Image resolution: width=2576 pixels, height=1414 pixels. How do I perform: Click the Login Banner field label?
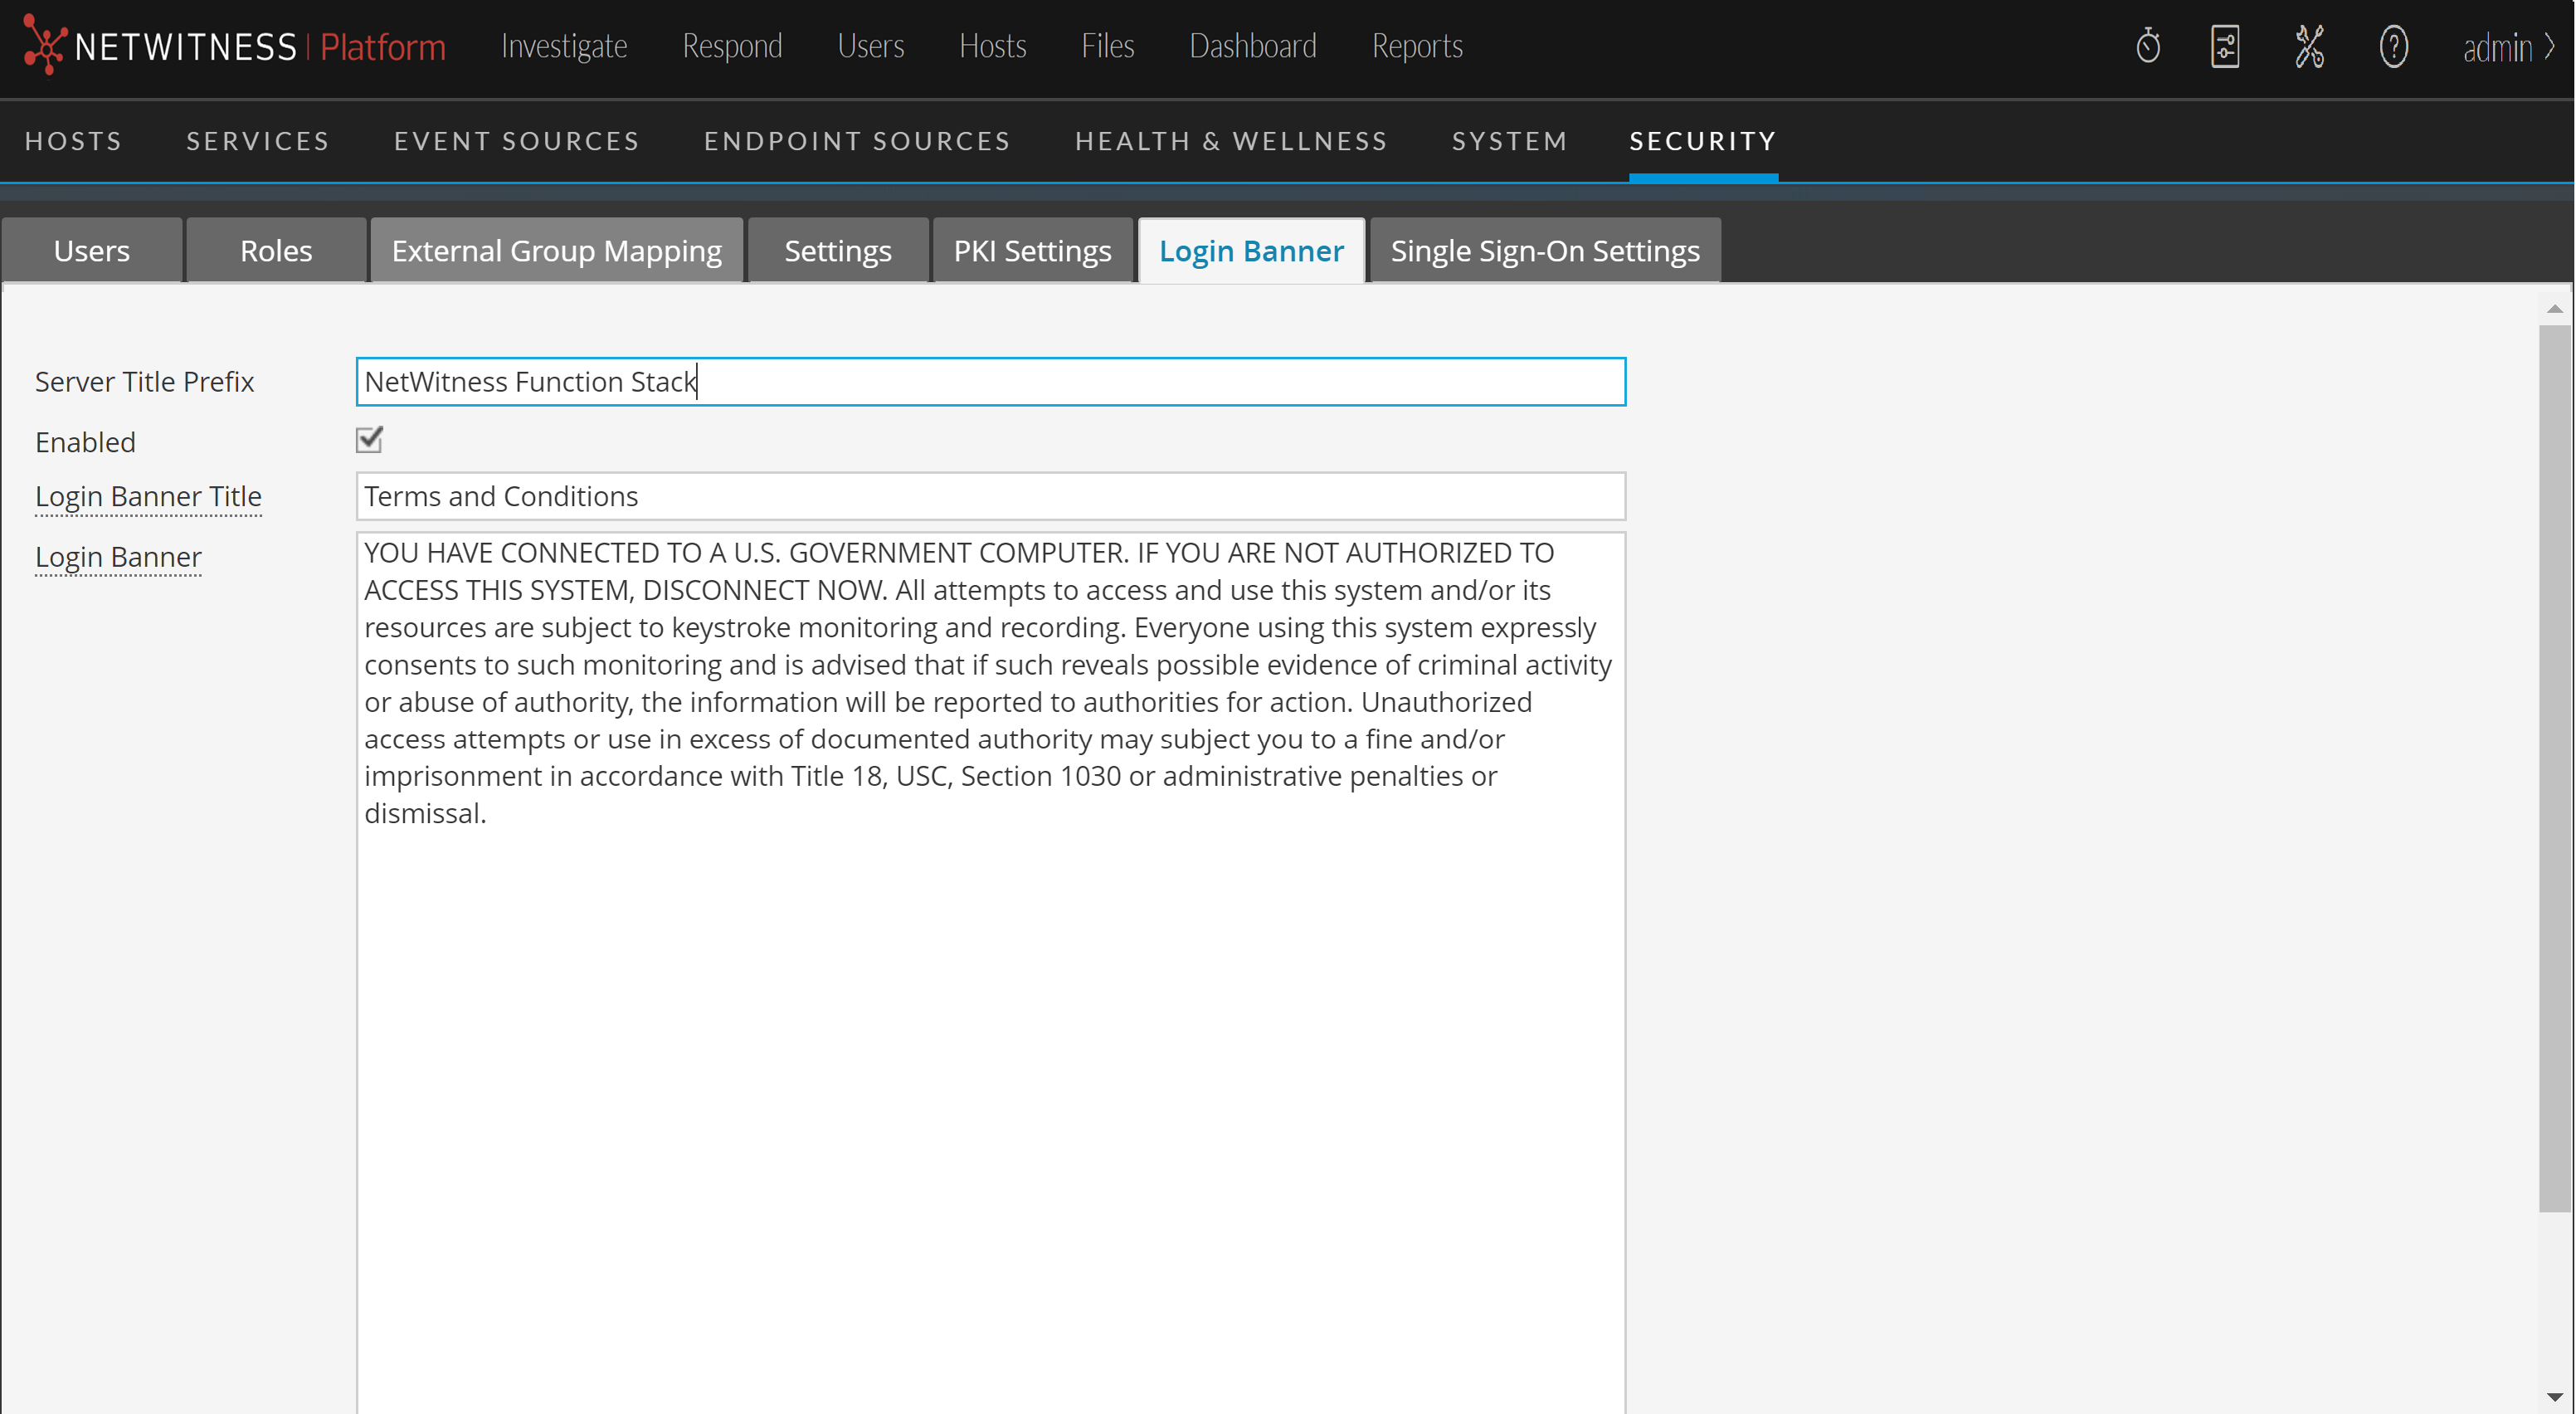tap(118, 557)
